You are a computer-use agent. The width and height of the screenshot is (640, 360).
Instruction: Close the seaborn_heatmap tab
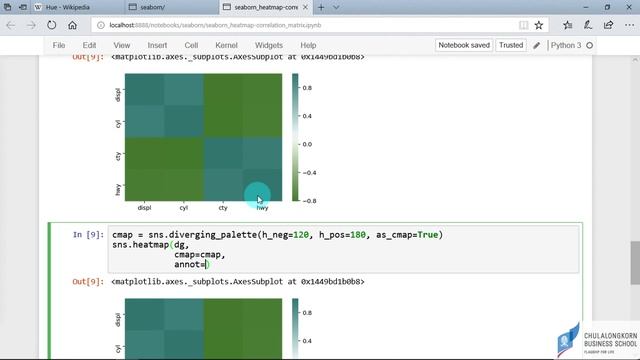(x=305, y=7)
